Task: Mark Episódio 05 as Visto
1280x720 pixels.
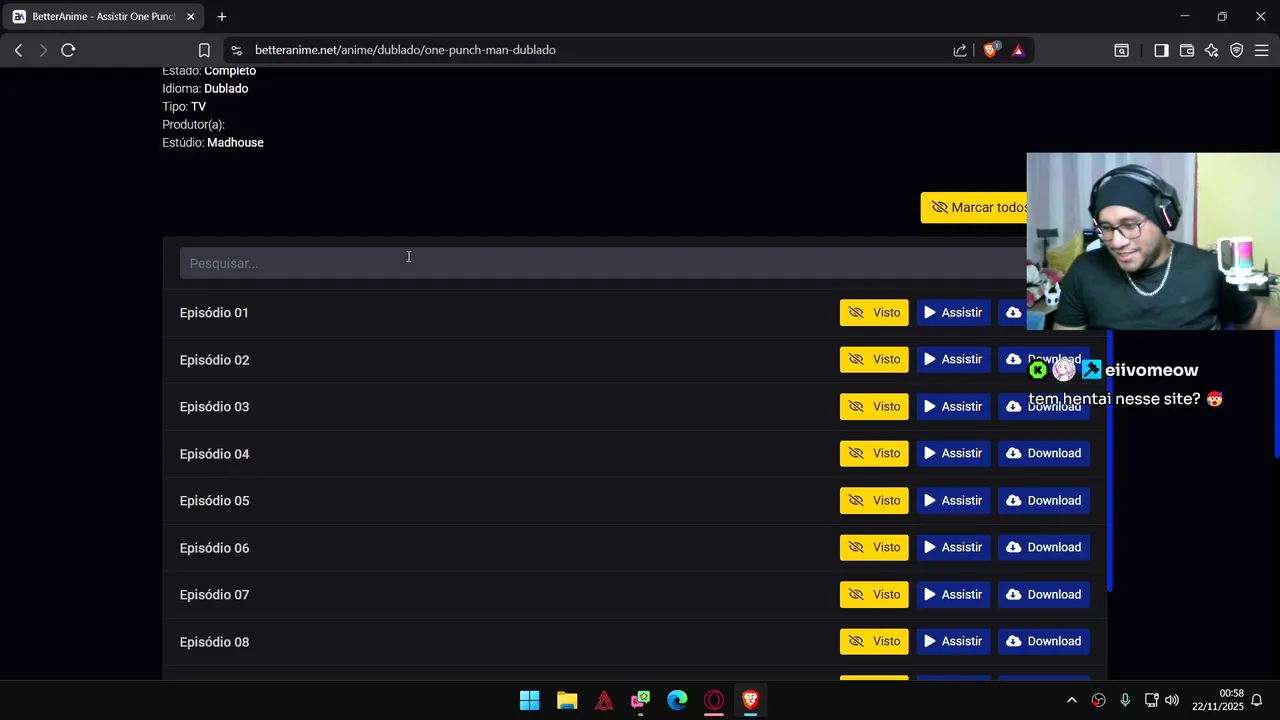Action: coord(874,501)
